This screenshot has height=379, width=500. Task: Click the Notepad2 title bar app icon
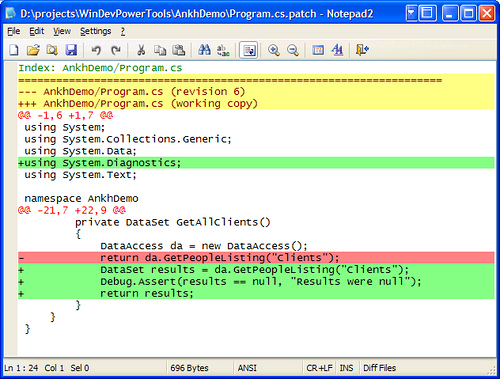pos(10,13)
